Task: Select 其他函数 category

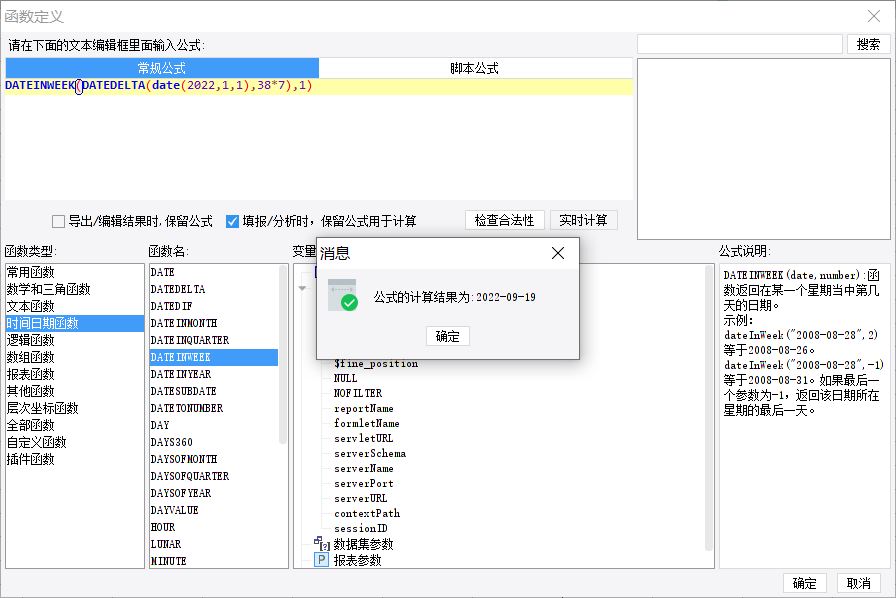Action: 74,392
